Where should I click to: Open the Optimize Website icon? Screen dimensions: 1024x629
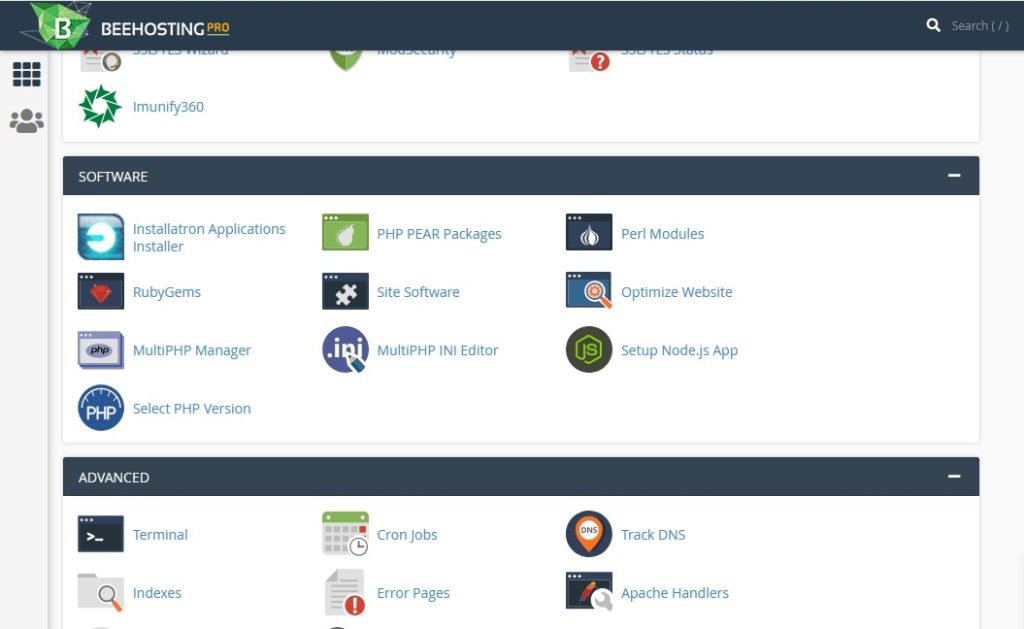(588, 291)
